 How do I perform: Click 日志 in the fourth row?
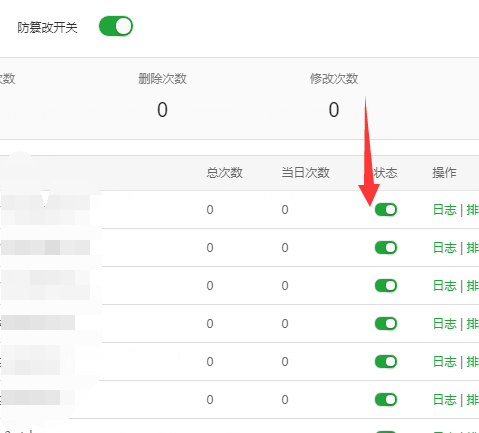pos(445,323)
